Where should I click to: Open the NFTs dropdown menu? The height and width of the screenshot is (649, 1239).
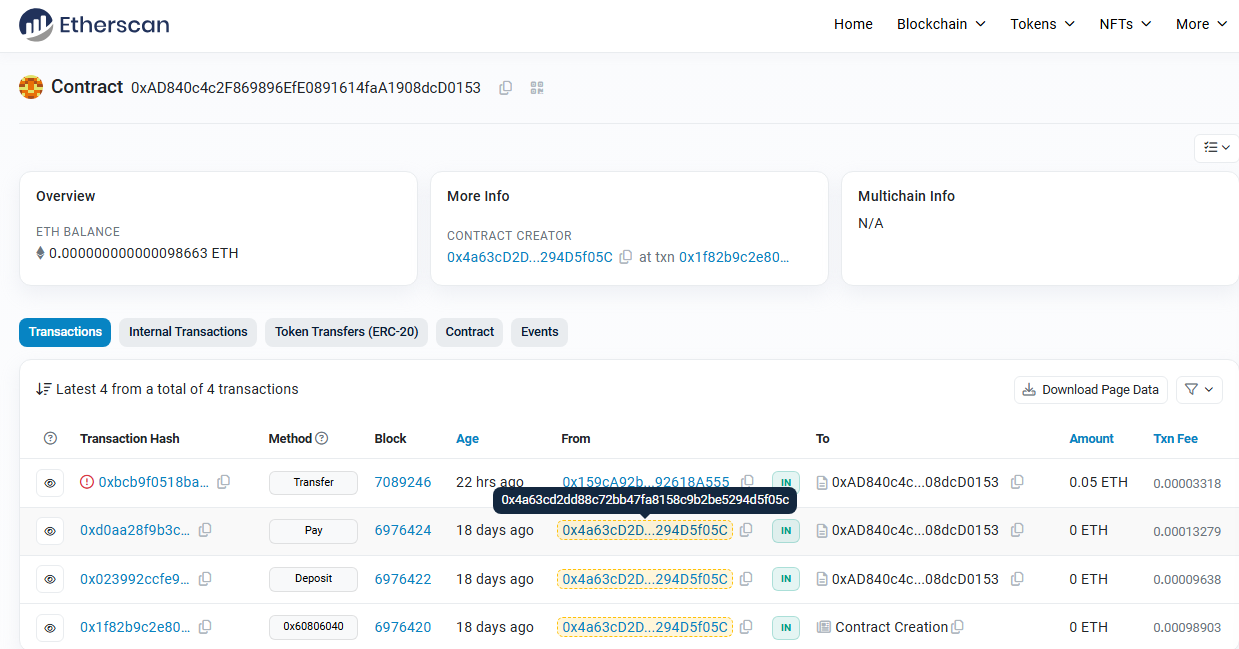point(1125,24)
